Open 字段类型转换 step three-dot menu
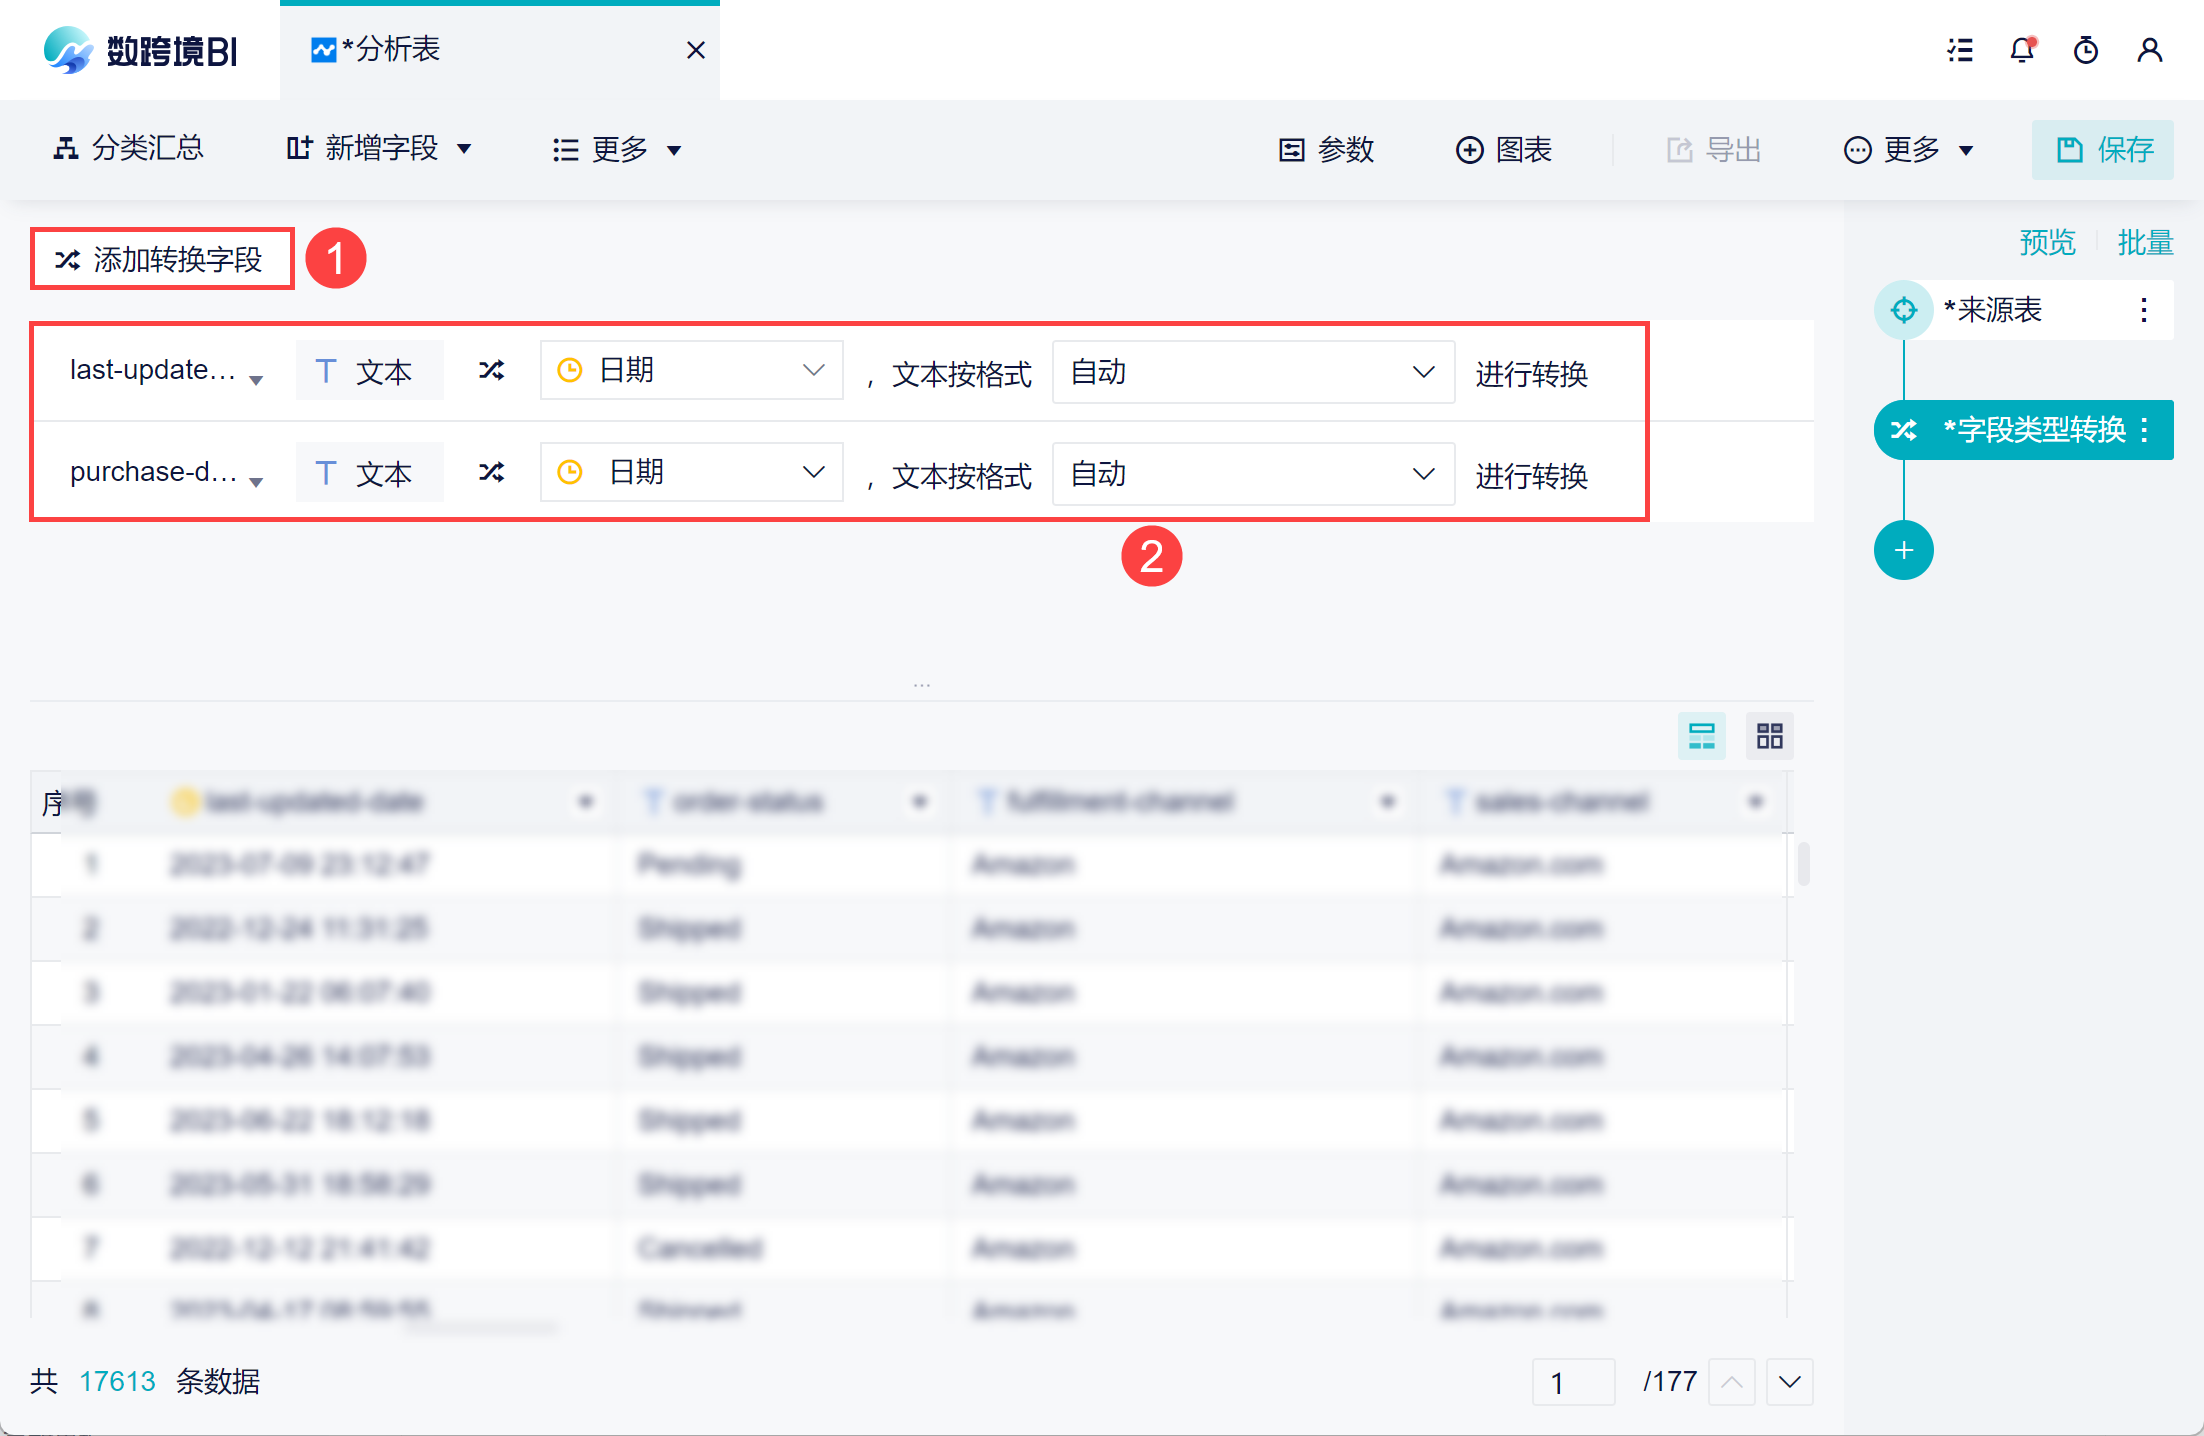The image size is (2204, 1436). click(2144, 430)
